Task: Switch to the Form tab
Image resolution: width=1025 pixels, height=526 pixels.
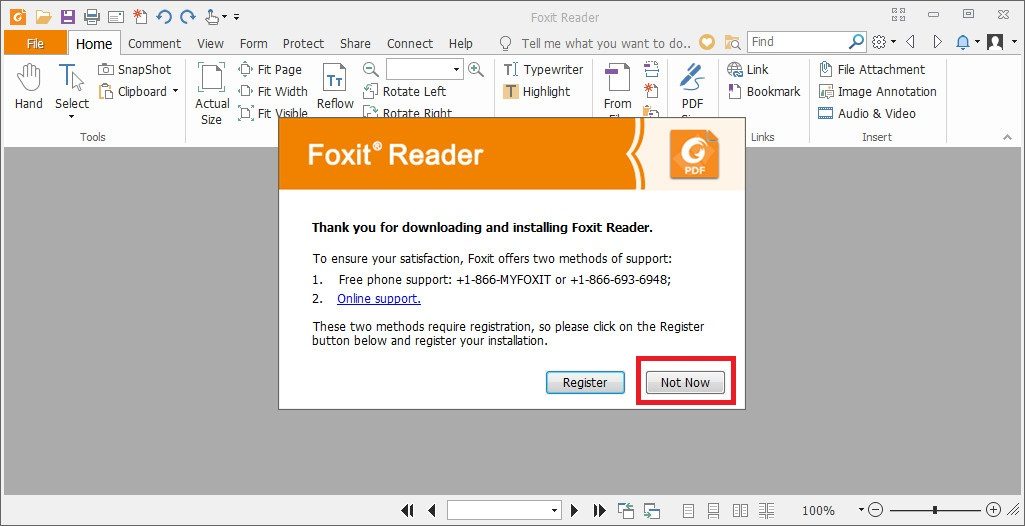Action: point(253,43)
